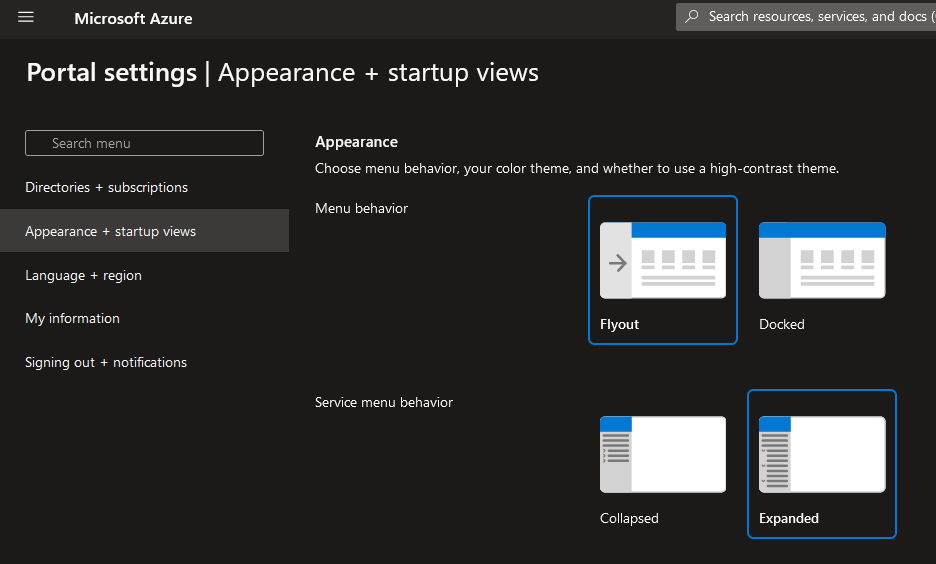Image resolution: width=936 pixels, height=564 pixels.
Task: Click the Flyout option label
Action: 619,324
